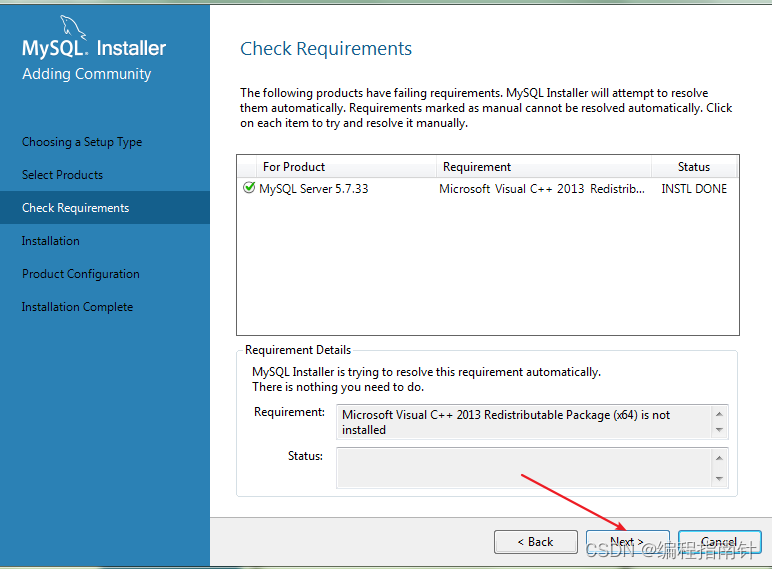The width and height of the screenshot is (772, 569).
Task: Open the Installation step in sidebar
Action: (x=50, y=241)
